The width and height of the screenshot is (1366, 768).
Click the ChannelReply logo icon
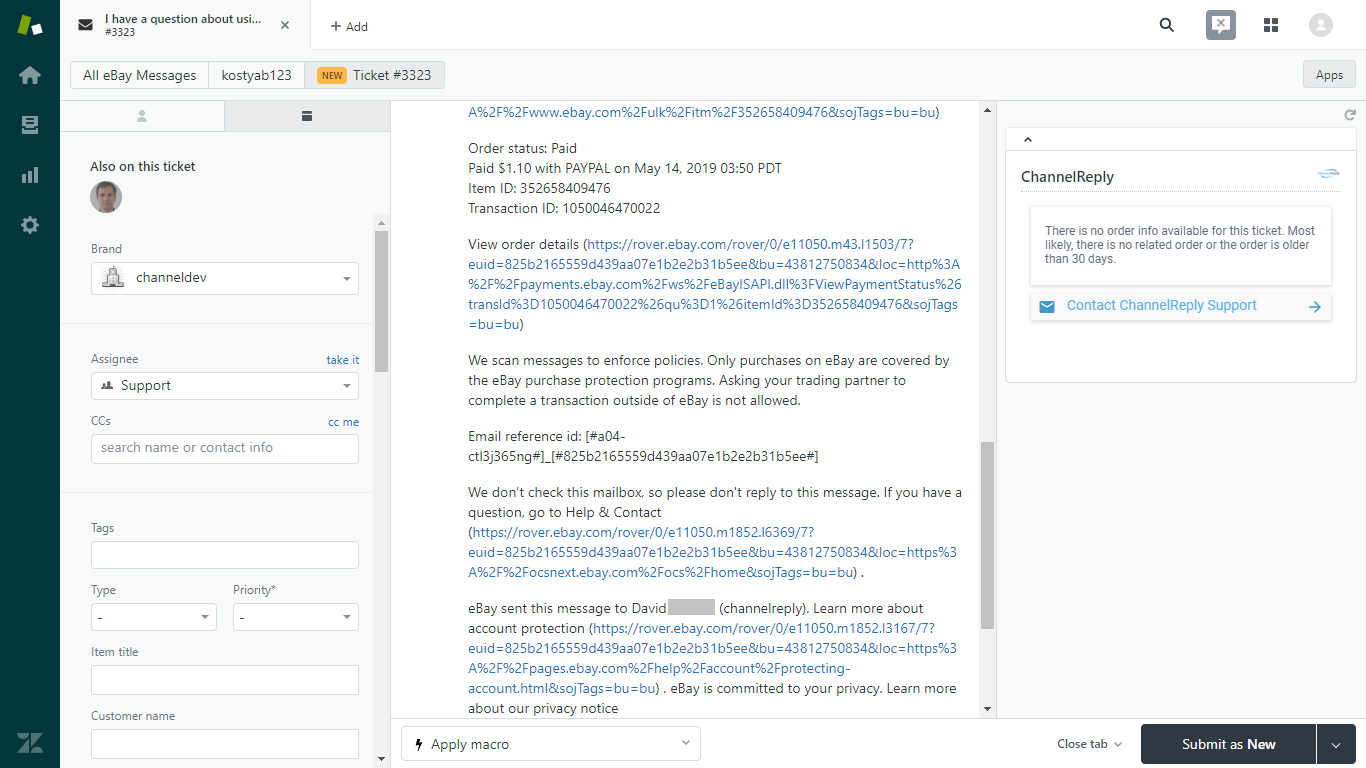point(1328,174)
